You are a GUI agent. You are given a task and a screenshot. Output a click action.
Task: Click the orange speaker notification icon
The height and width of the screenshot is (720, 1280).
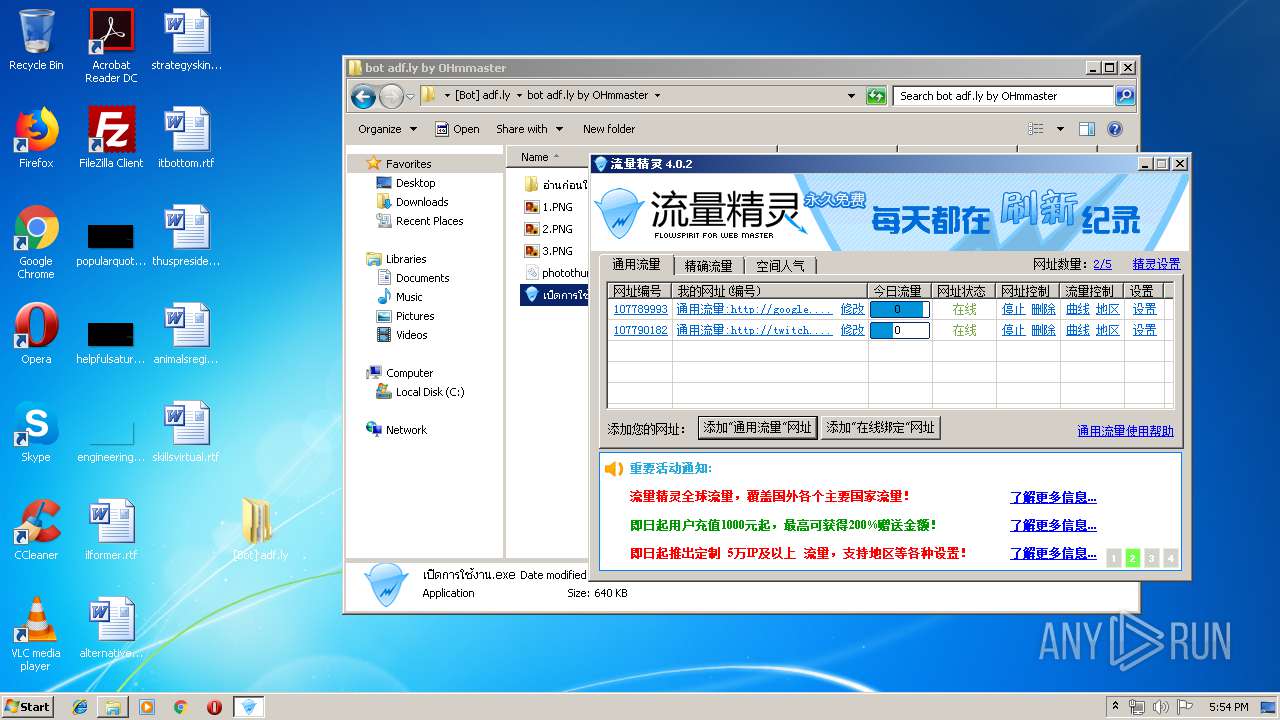coord(614,468)
